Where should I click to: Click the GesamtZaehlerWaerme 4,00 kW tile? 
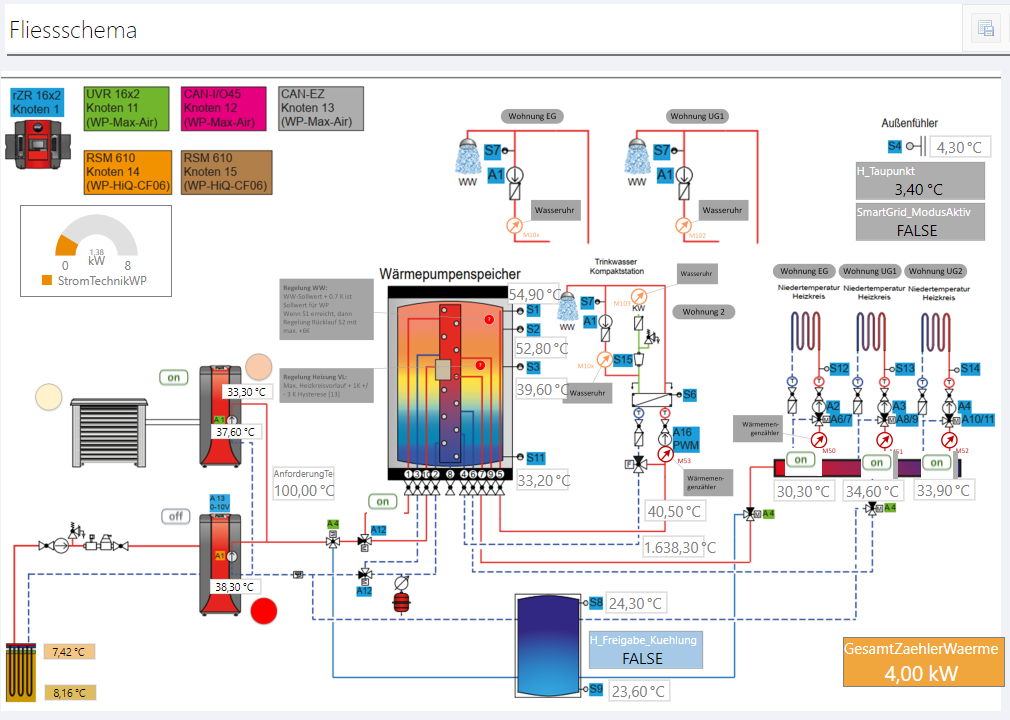tap(922, 662)
